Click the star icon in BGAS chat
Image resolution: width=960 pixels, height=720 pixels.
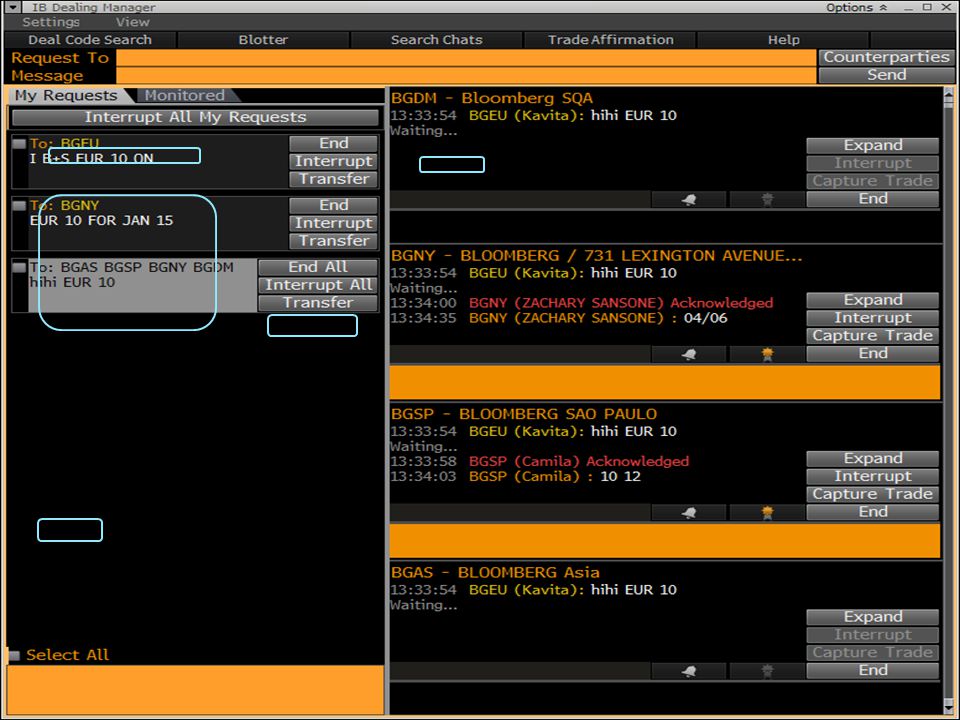[767, 671]
